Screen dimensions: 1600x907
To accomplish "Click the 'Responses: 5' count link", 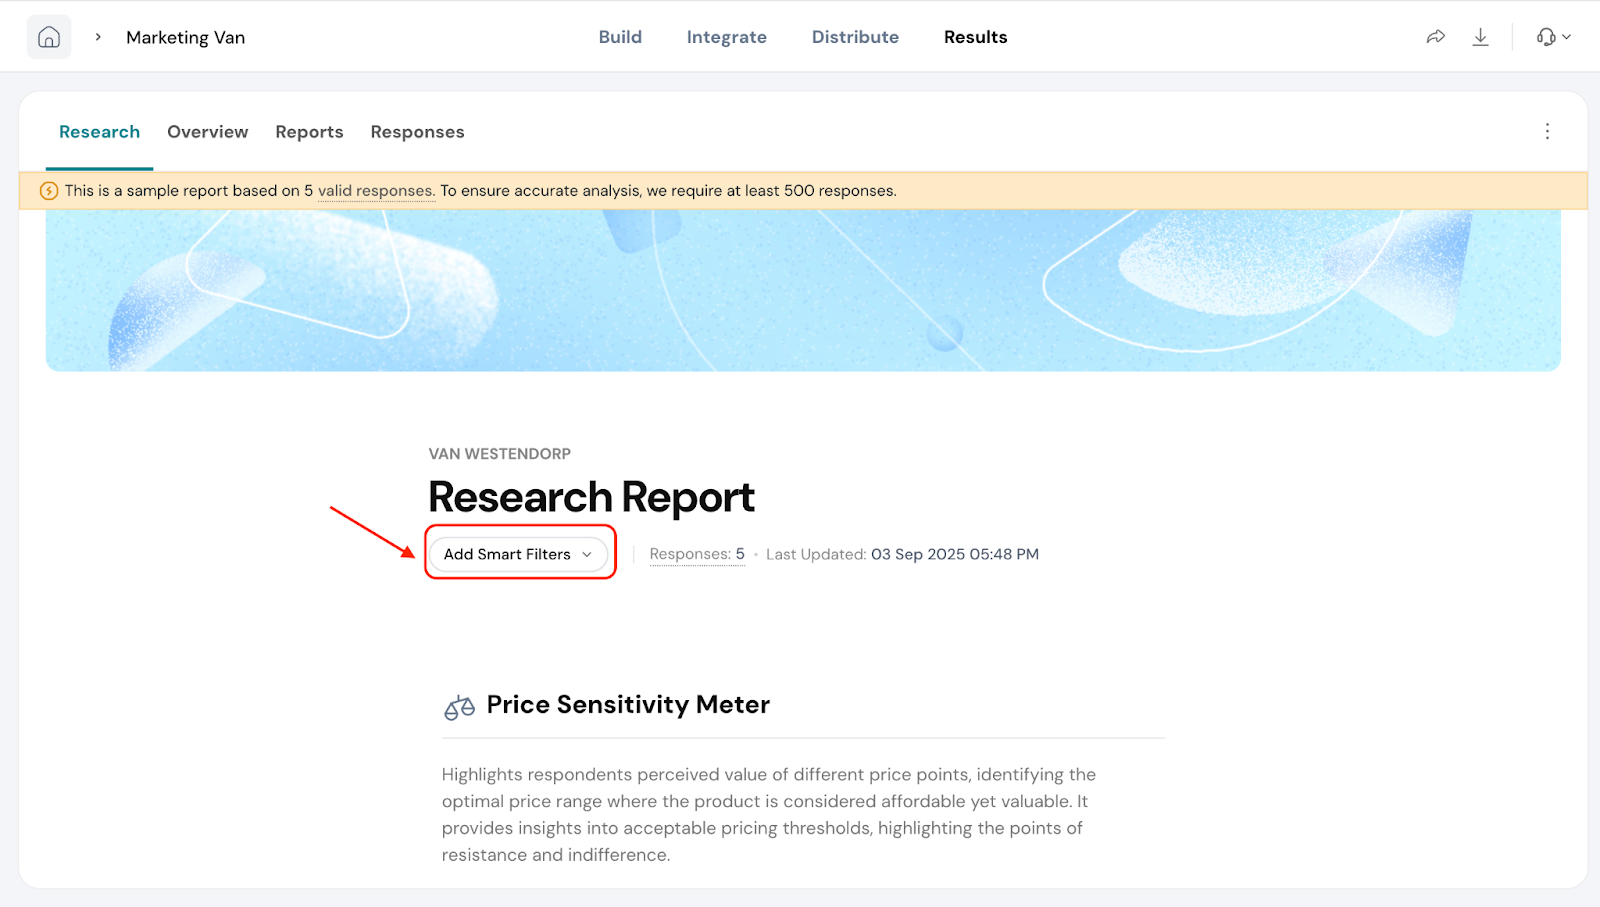I will (697, 554).
